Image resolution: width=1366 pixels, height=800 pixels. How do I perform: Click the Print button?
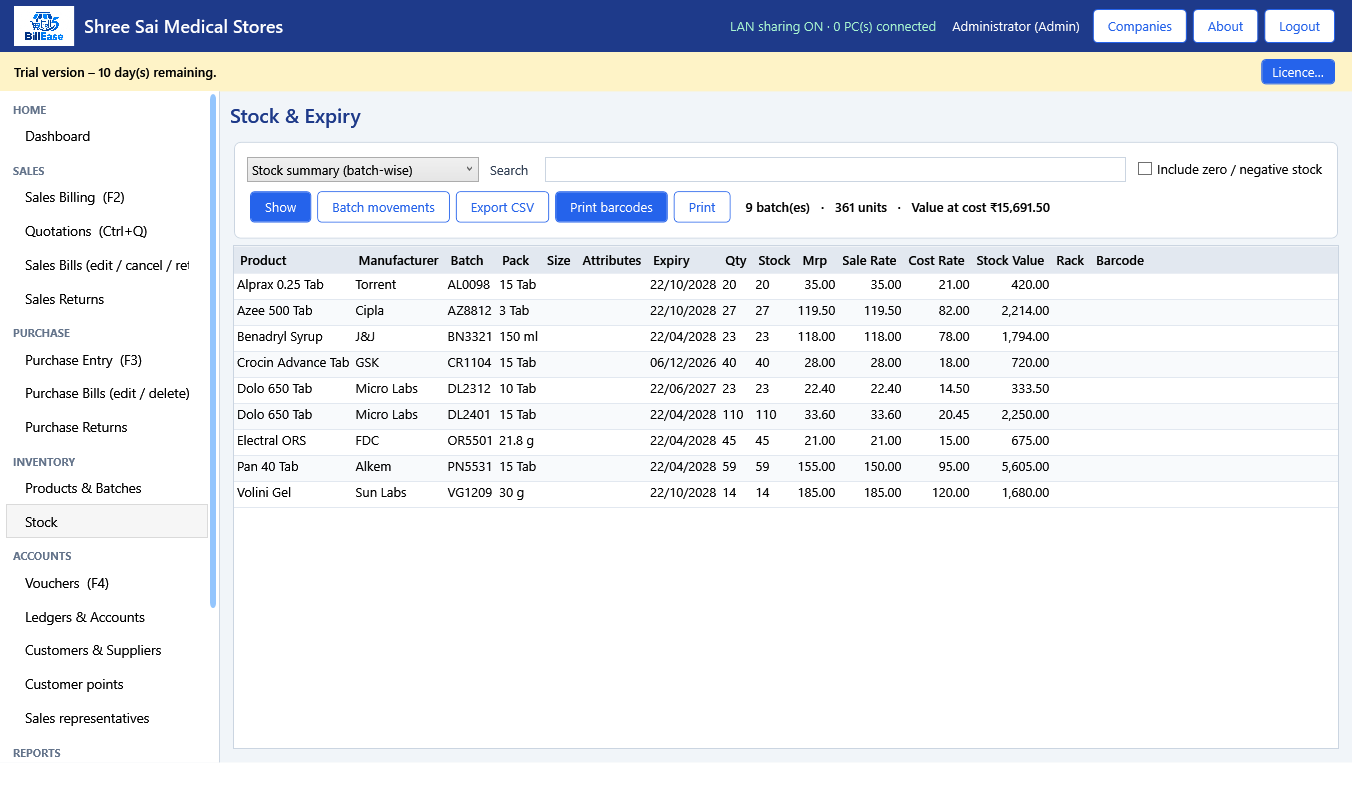(x=702, y=207)
